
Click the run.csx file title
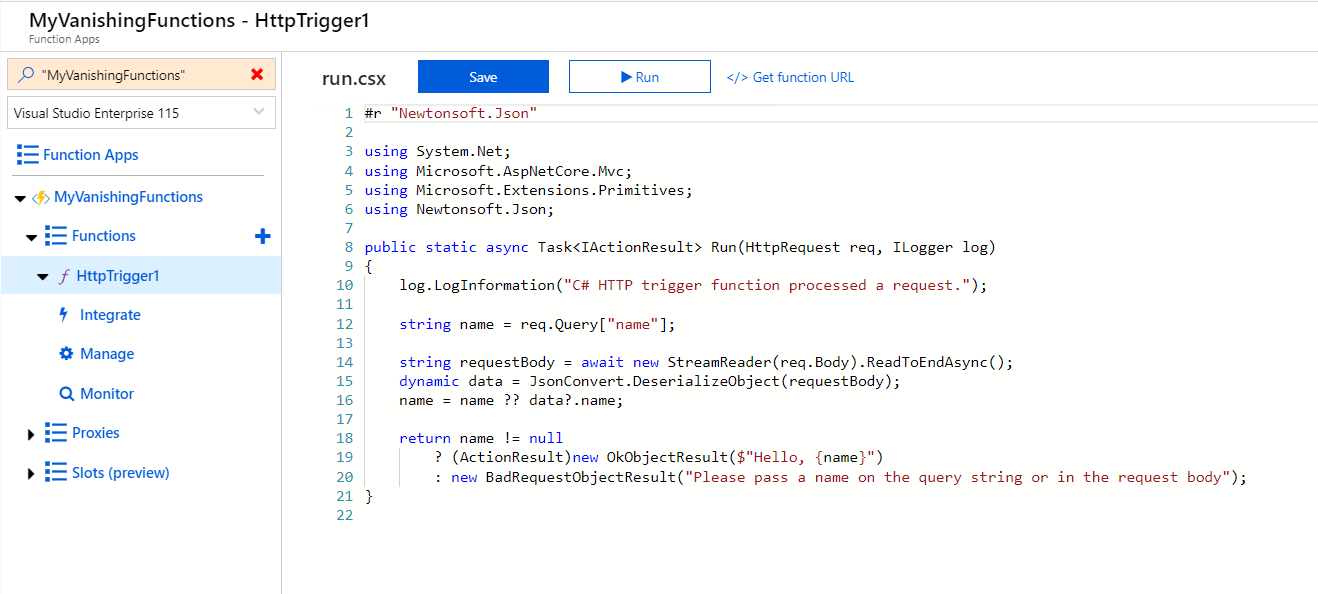point(354,78)
